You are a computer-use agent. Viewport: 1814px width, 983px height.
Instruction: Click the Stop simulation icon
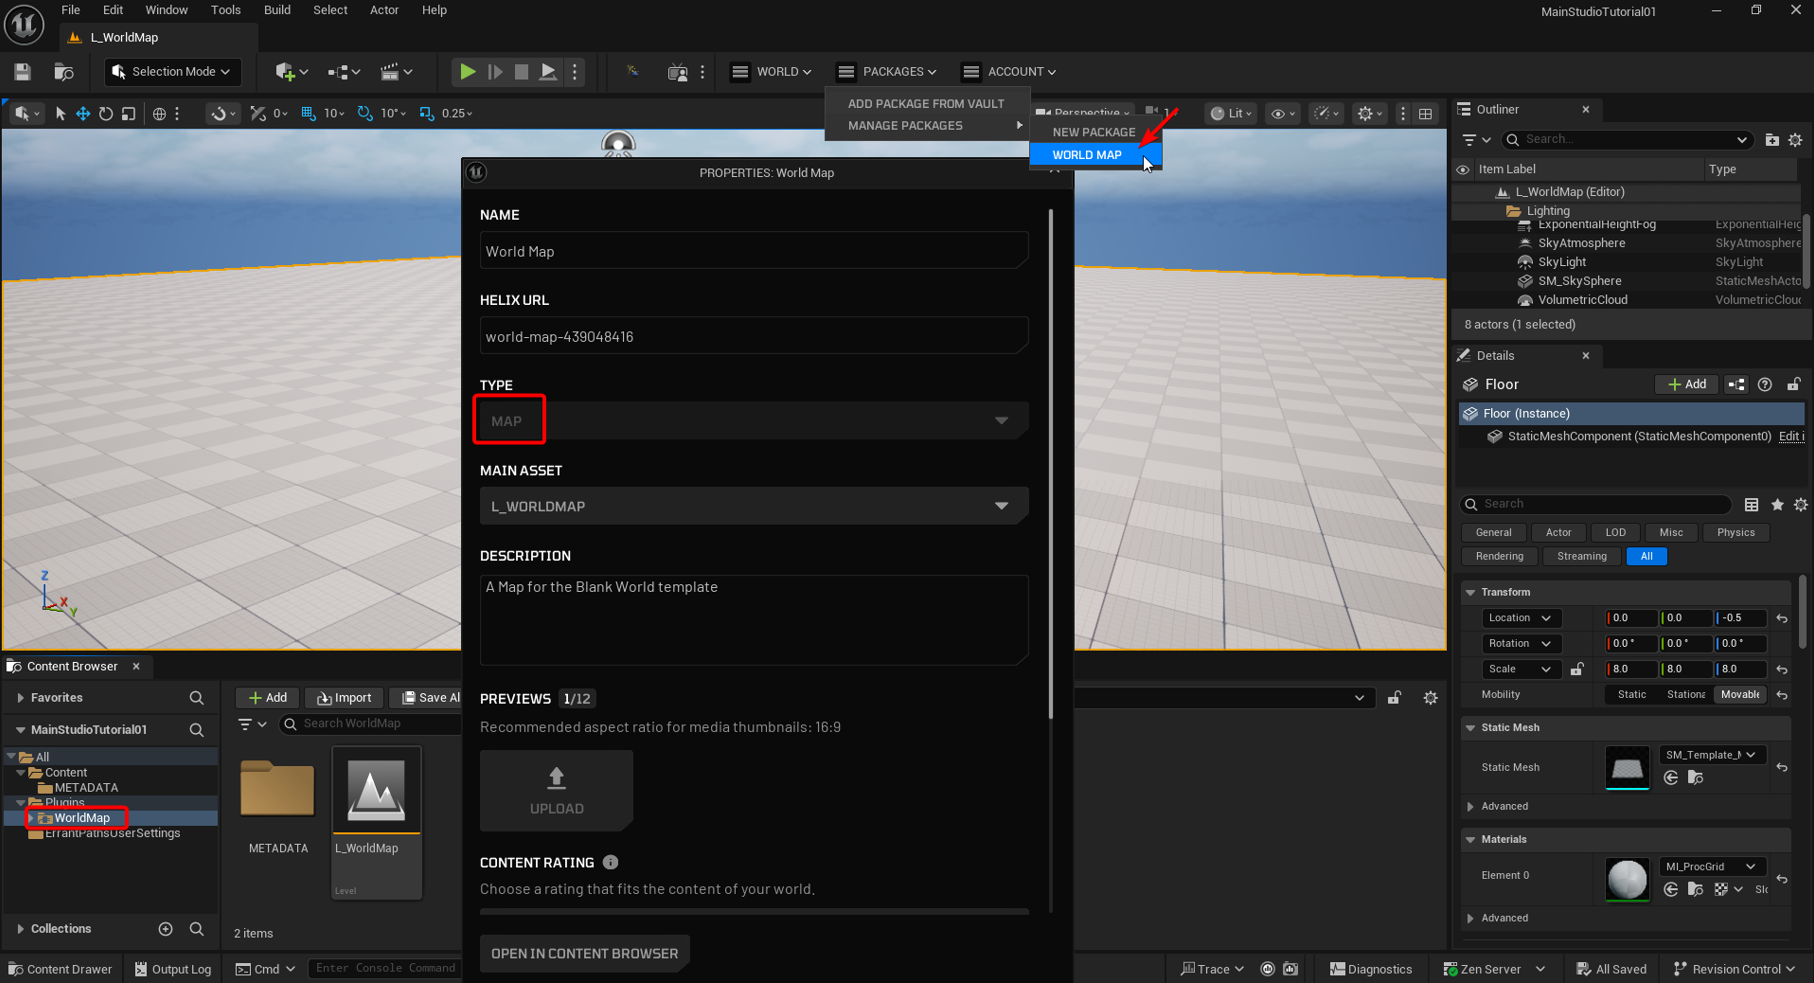[x=521, y=72]
